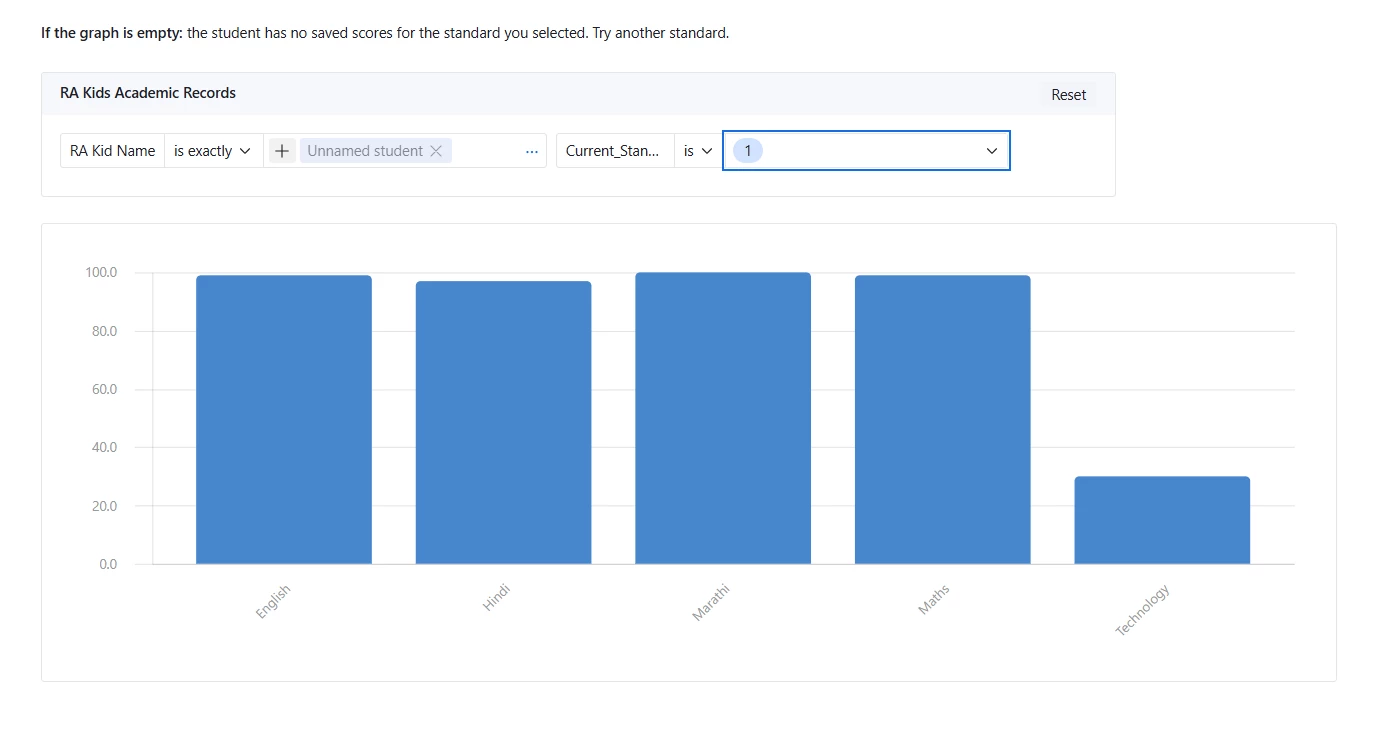Click the Technology axis label

[x=1143, y=610]
